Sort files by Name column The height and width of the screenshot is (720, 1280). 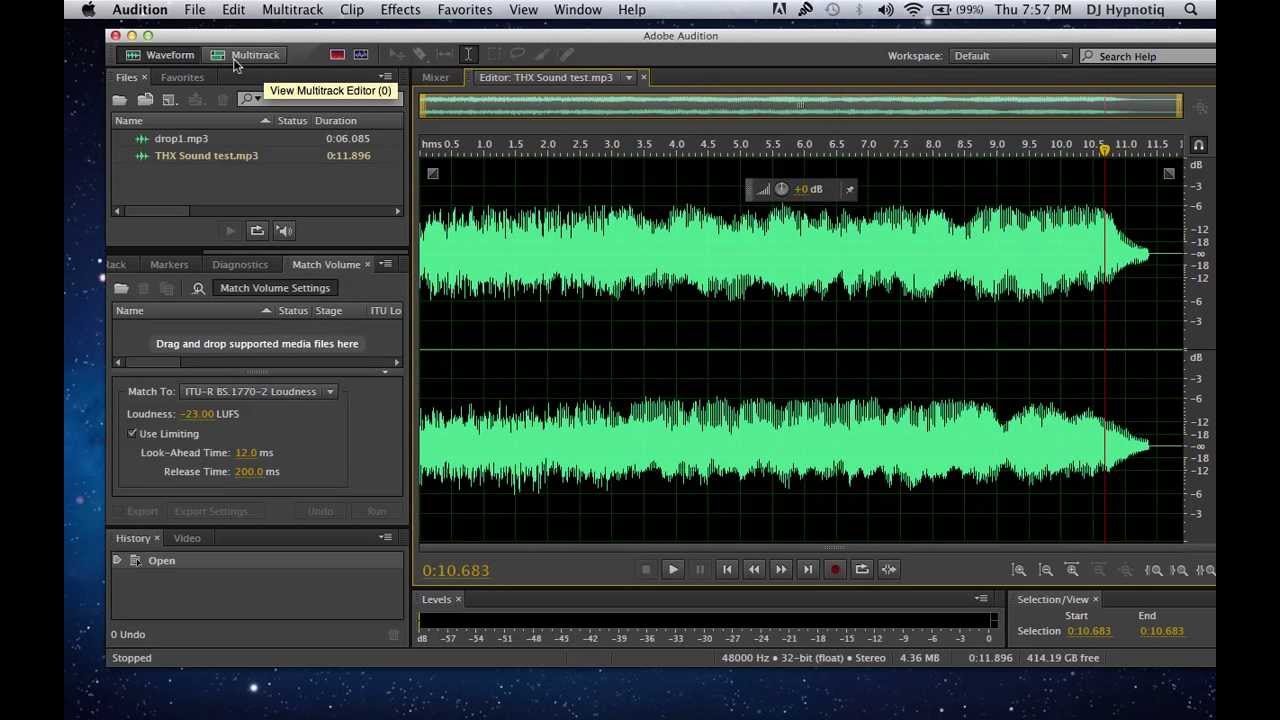point(193,121)
